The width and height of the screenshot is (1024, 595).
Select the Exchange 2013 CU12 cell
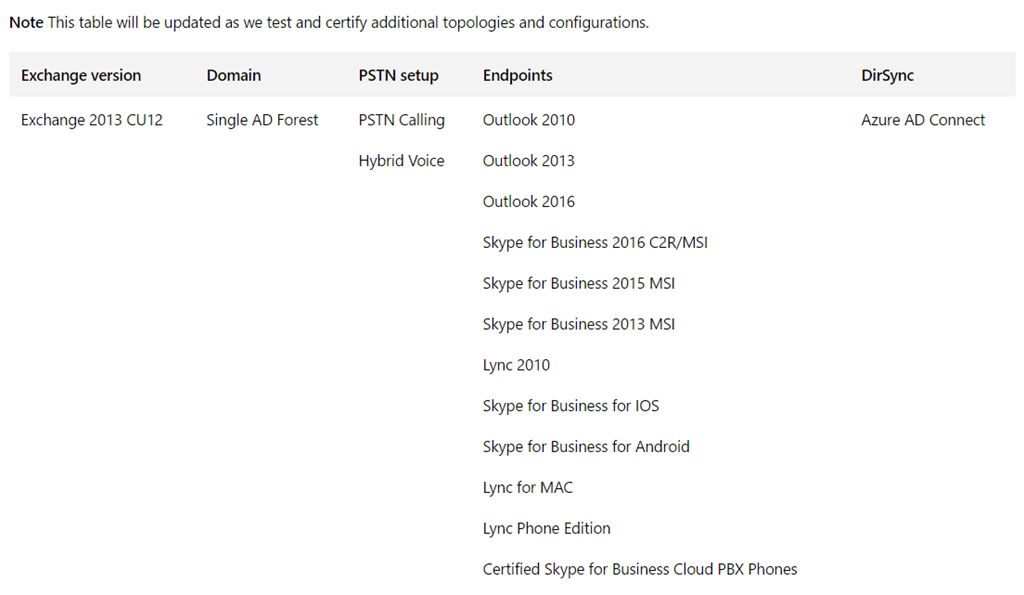(92, 120)
